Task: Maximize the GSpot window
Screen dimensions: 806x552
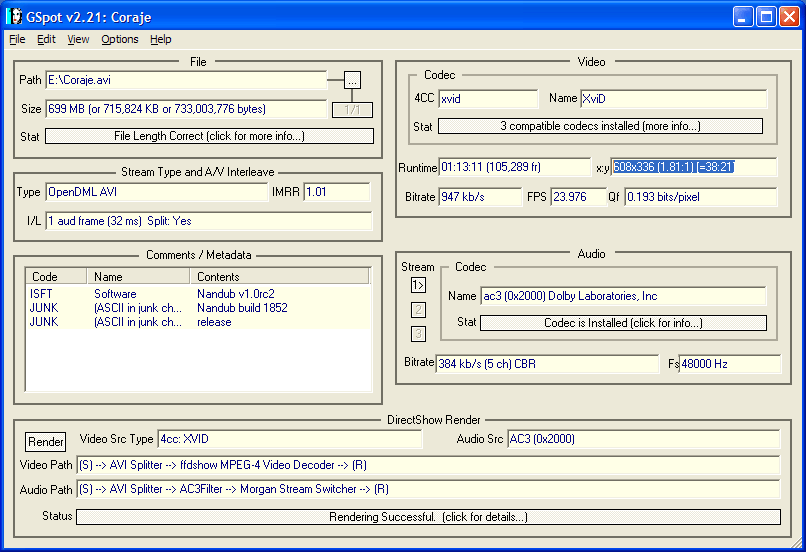Action: coord(766,17)
